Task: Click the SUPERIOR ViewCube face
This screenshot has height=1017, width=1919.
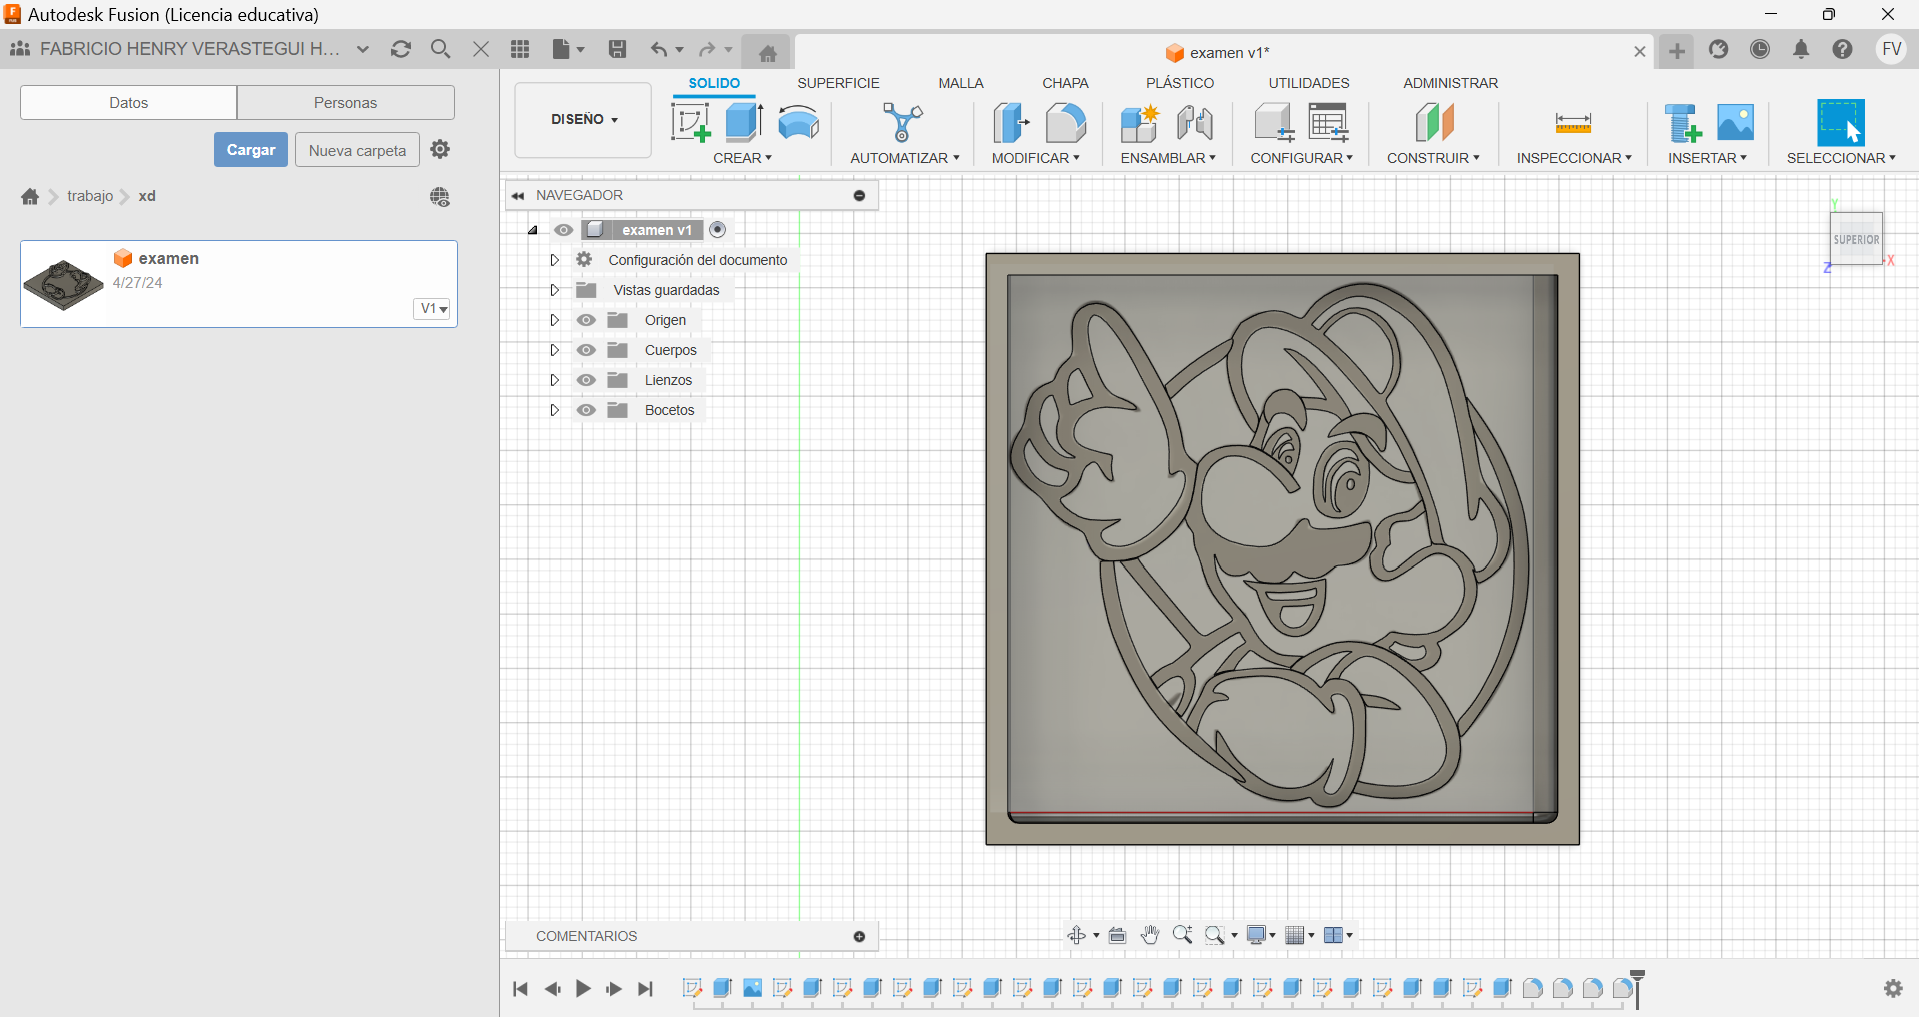Action: click(x=1856, y=239)
